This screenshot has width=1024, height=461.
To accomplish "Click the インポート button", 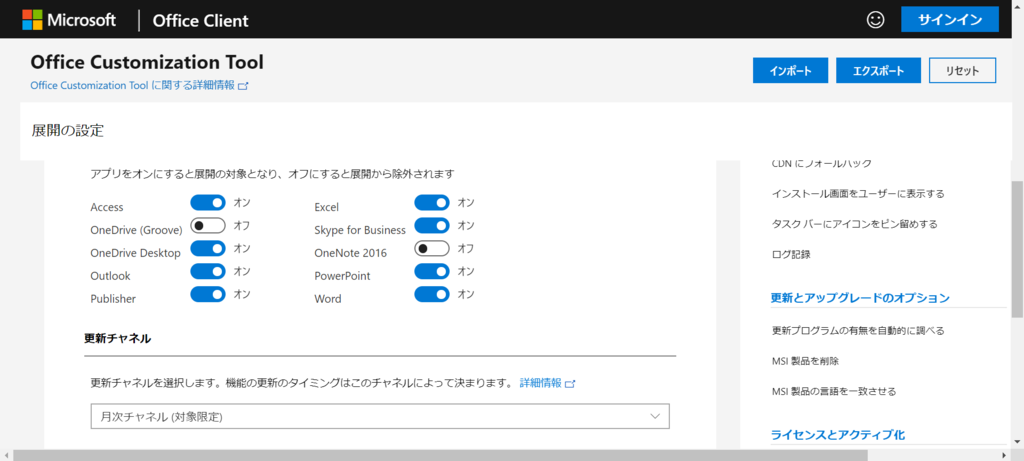I will tap(790, 71).
